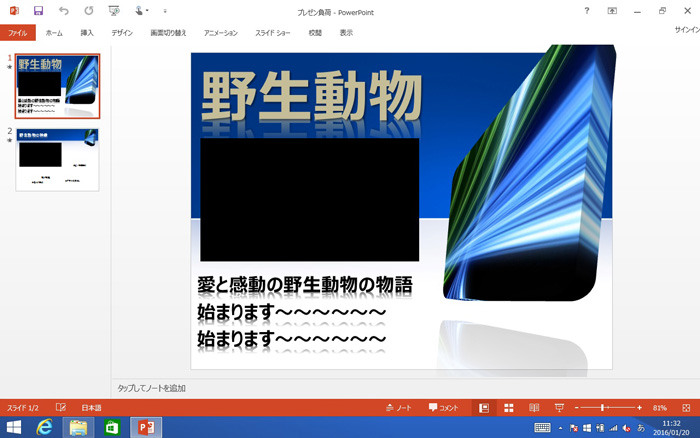The height and width of the screenshot is (438, 700).
Task: Open File Explorer from taskbar
Action: (x=78, y=427)
